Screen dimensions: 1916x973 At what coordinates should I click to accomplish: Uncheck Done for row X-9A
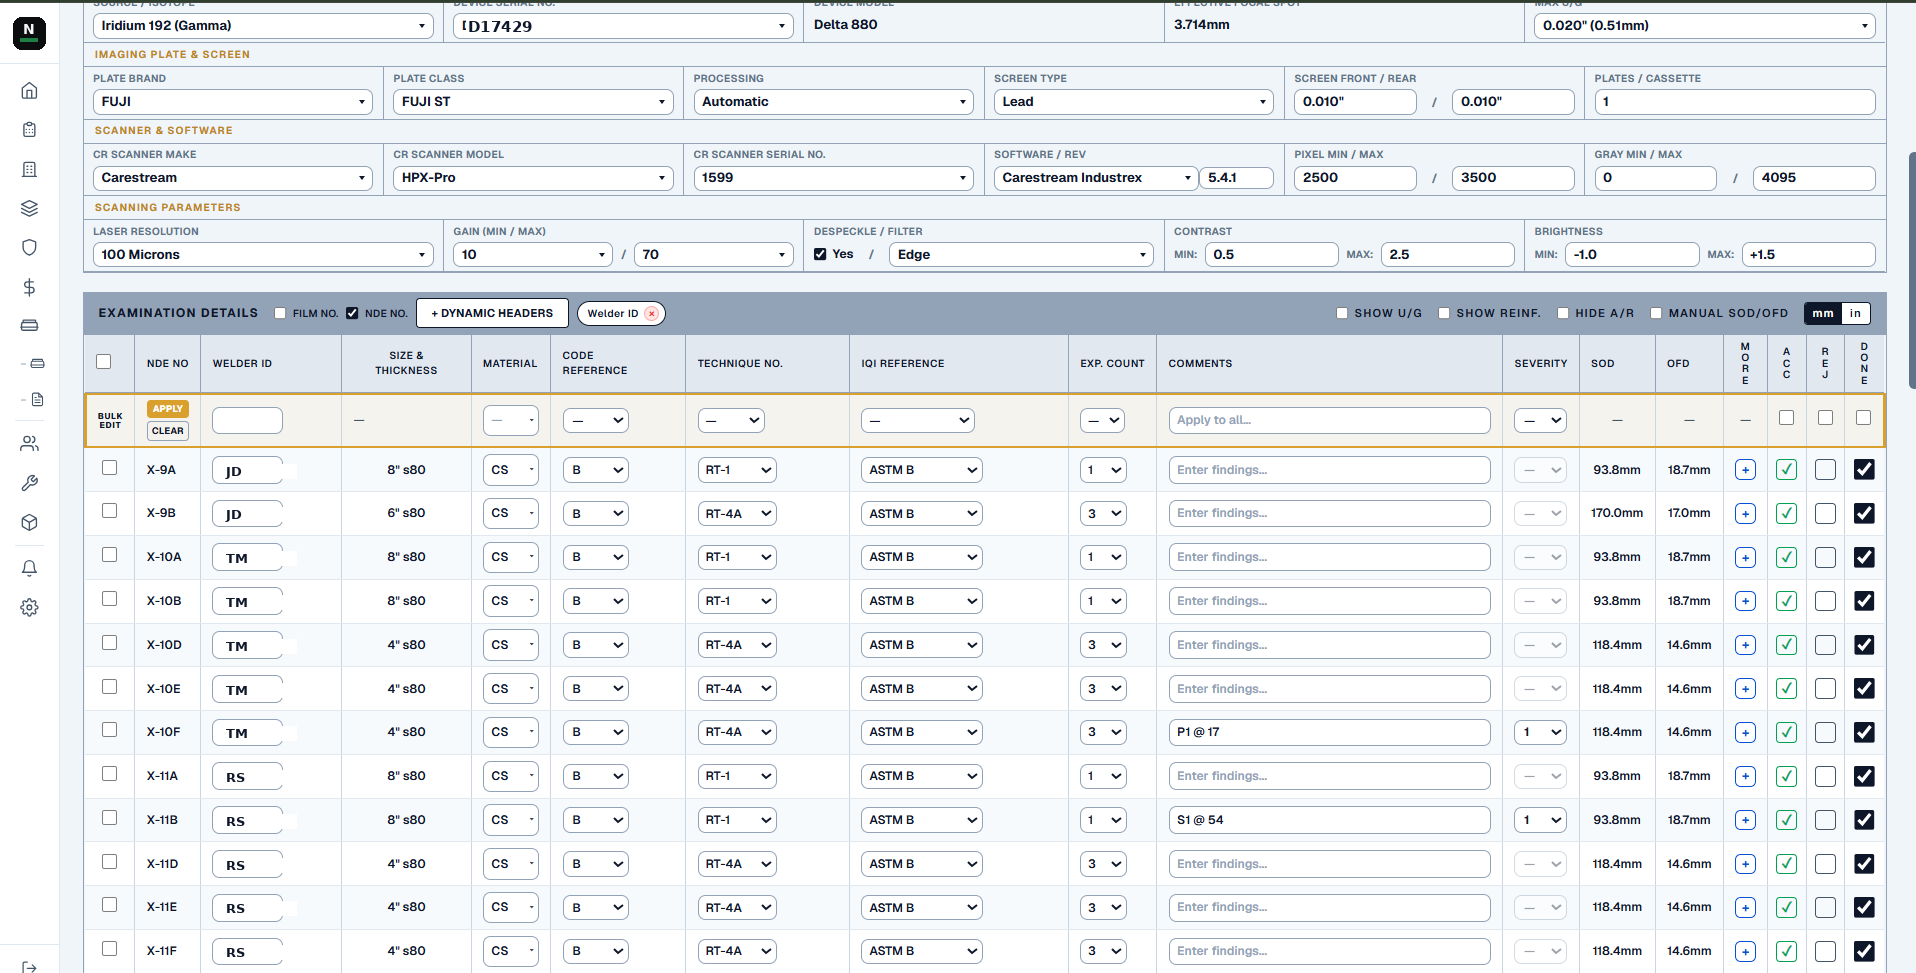tap(1864, 469)
